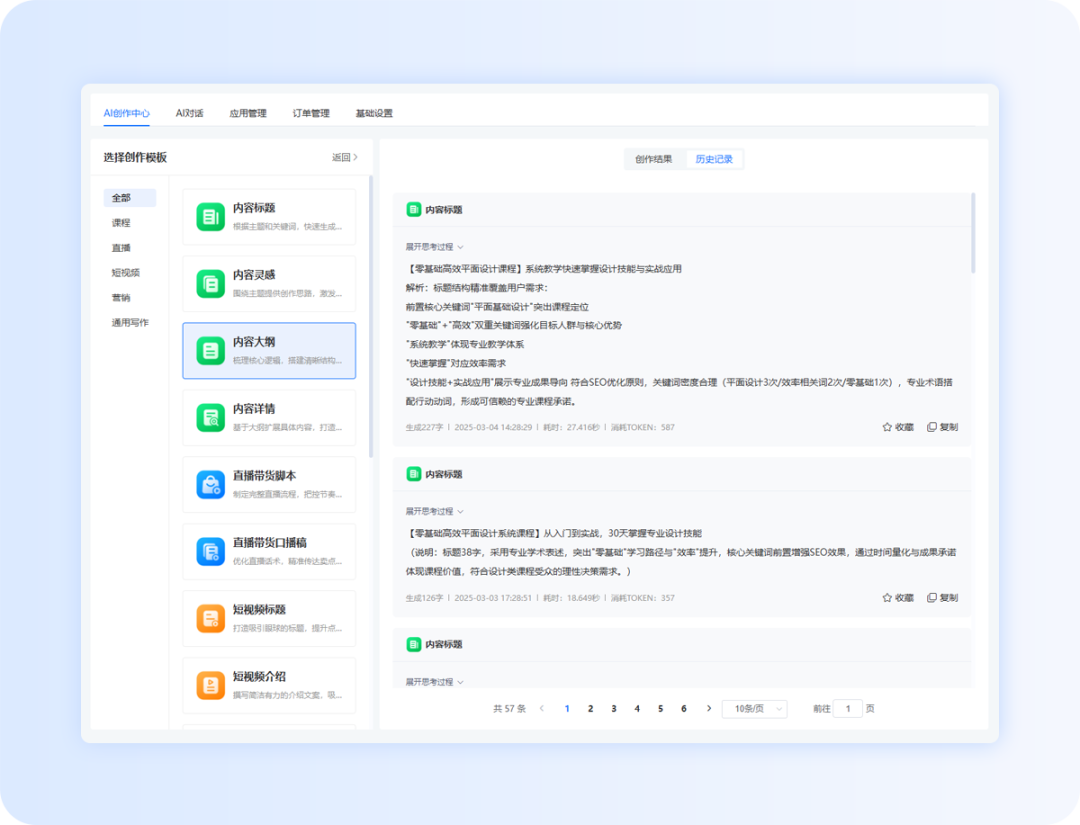Click the copy icon on the 17:28:51 record
The image size is (1080, 825).
pyautogui.click(x=932, y=598)
